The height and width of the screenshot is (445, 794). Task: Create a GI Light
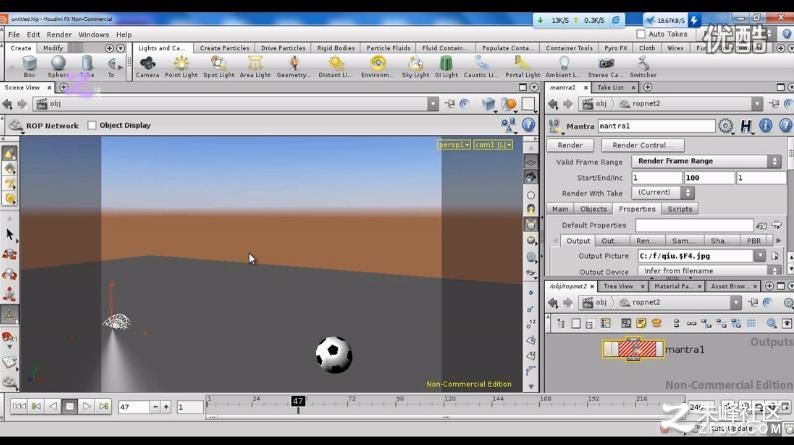pos(446,67)
